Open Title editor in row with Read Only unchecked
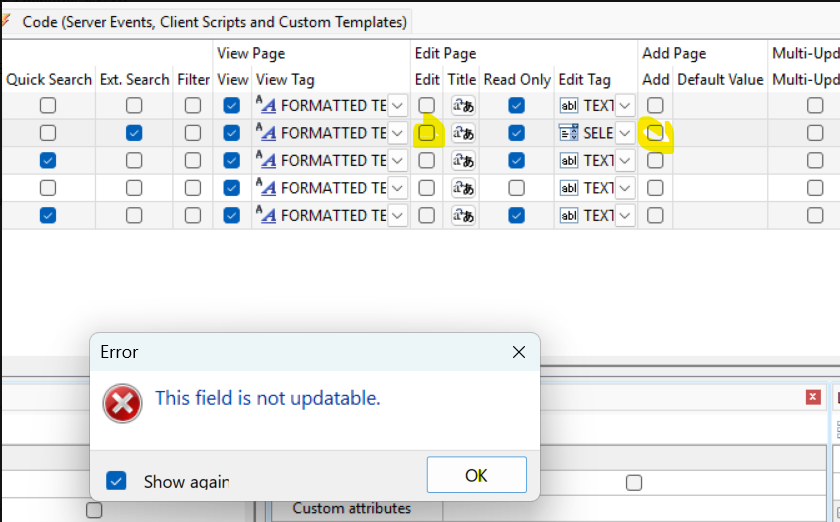Image resolution: width=840 pixels, height=522 pixels. (x=463, y=188)
